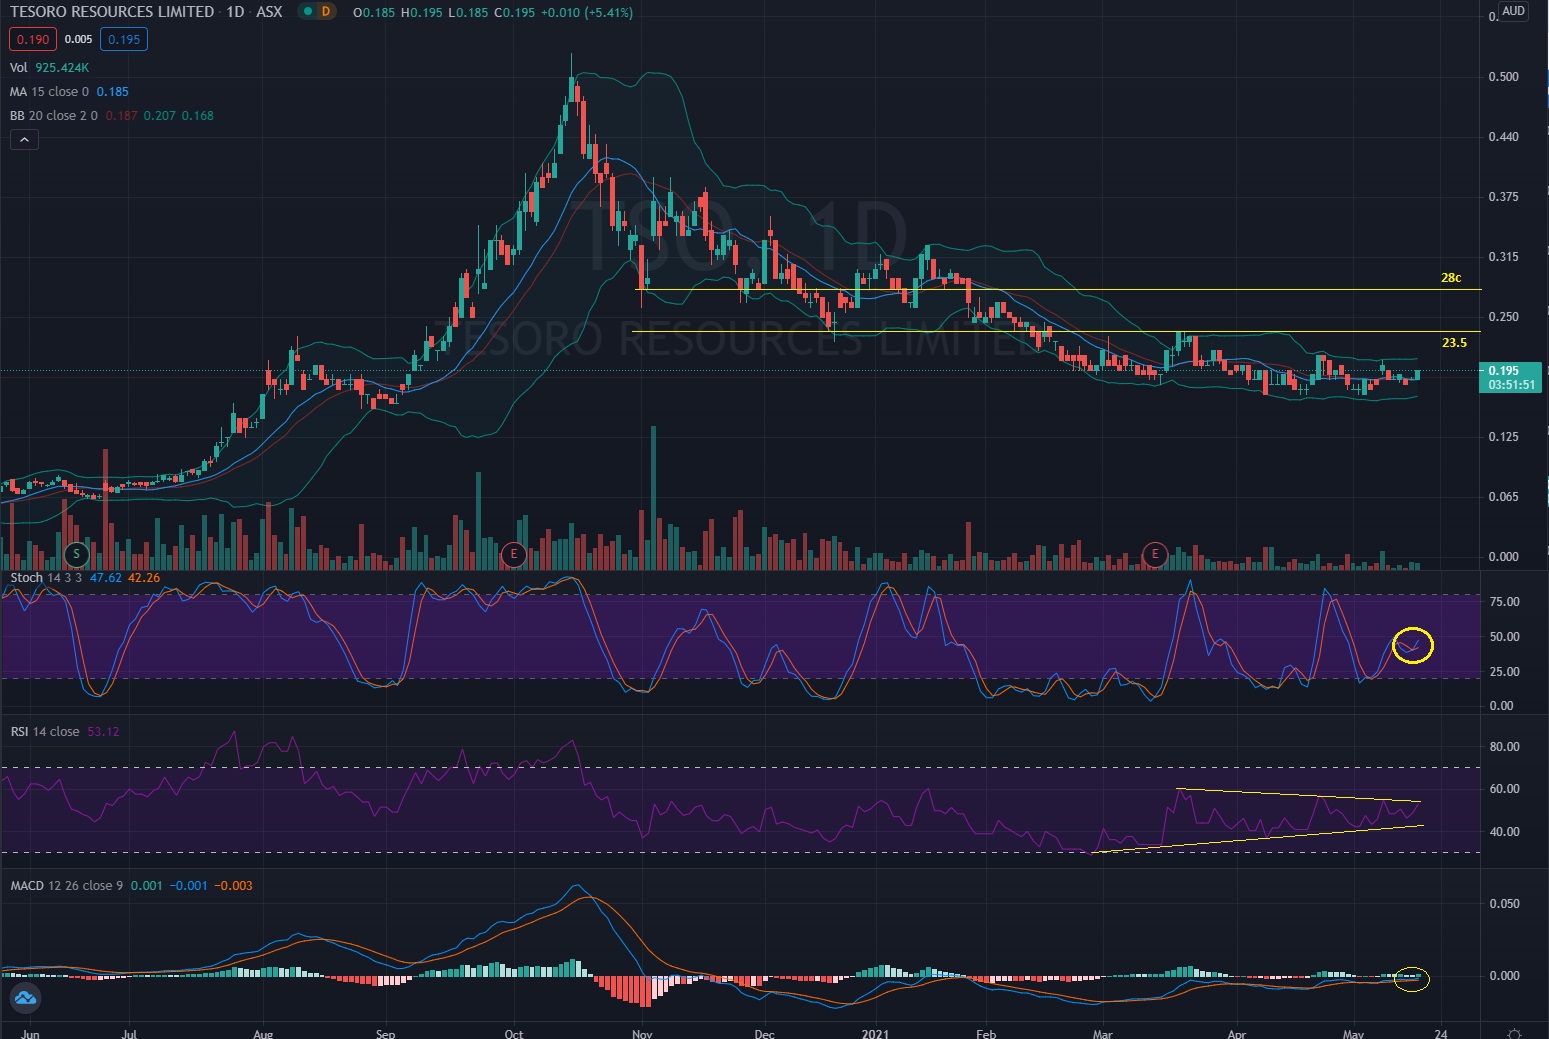Screen dimensions: 1549x1039
Task: Click the MACD signal value -0.003
Action: coord(235,885)
